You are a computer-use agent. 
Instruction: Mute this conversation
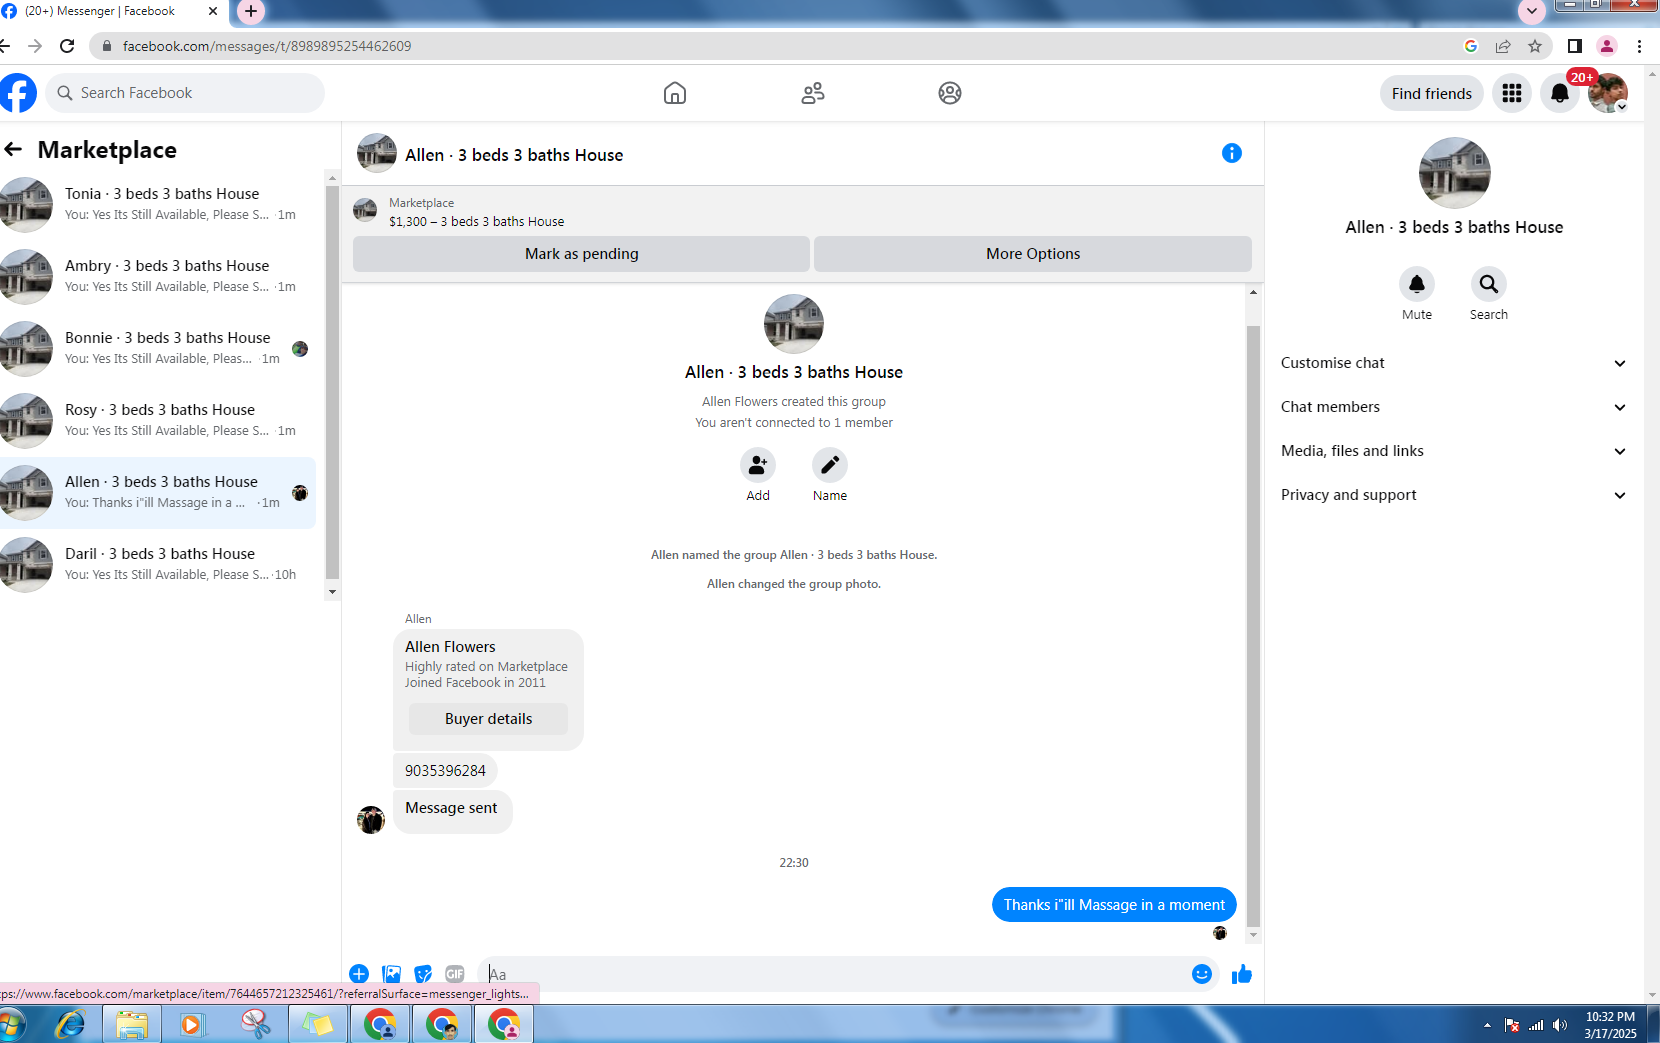(1417, 284)
